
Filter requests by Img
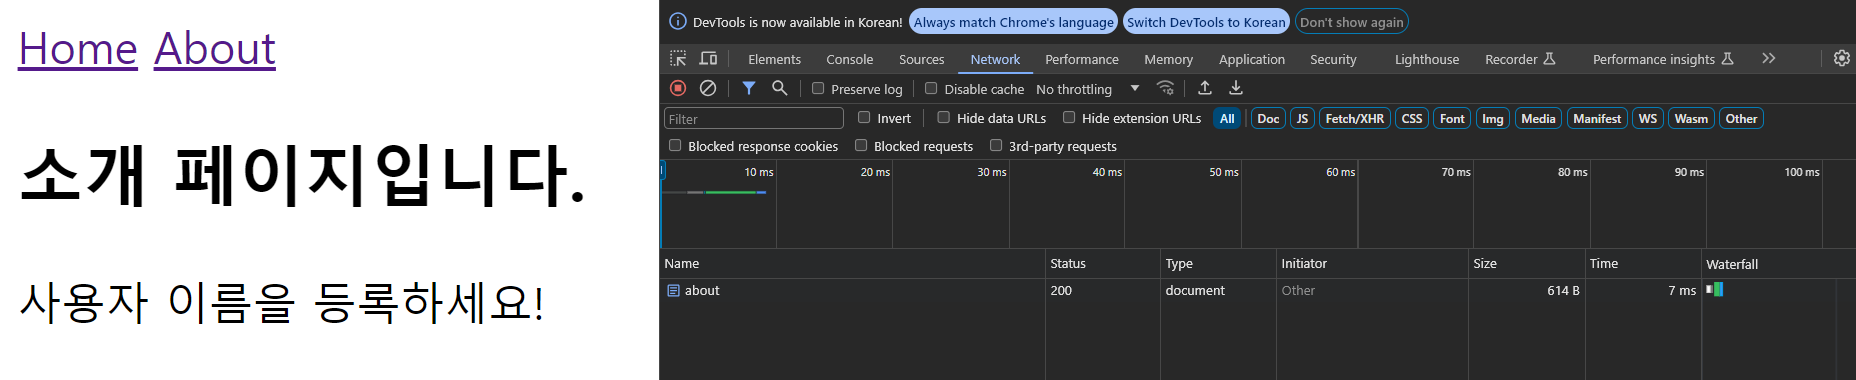coord(1493,118)
